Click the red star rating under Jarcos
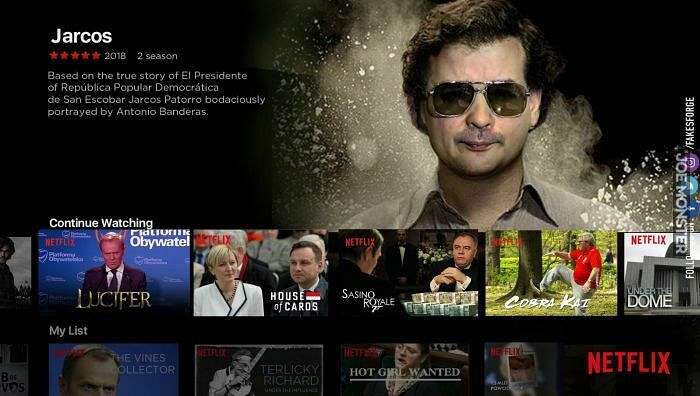Screen dimensions: 700x396 point(75,56)
